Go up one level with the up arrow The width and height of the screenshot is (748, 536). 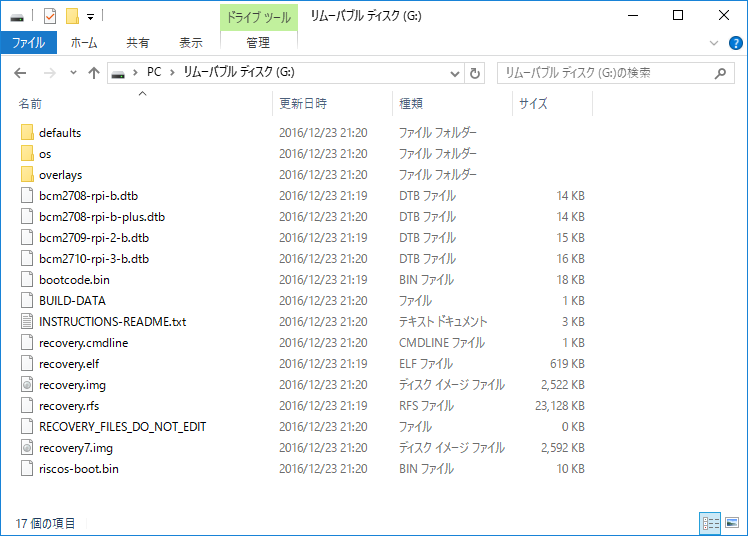(94, 73)
